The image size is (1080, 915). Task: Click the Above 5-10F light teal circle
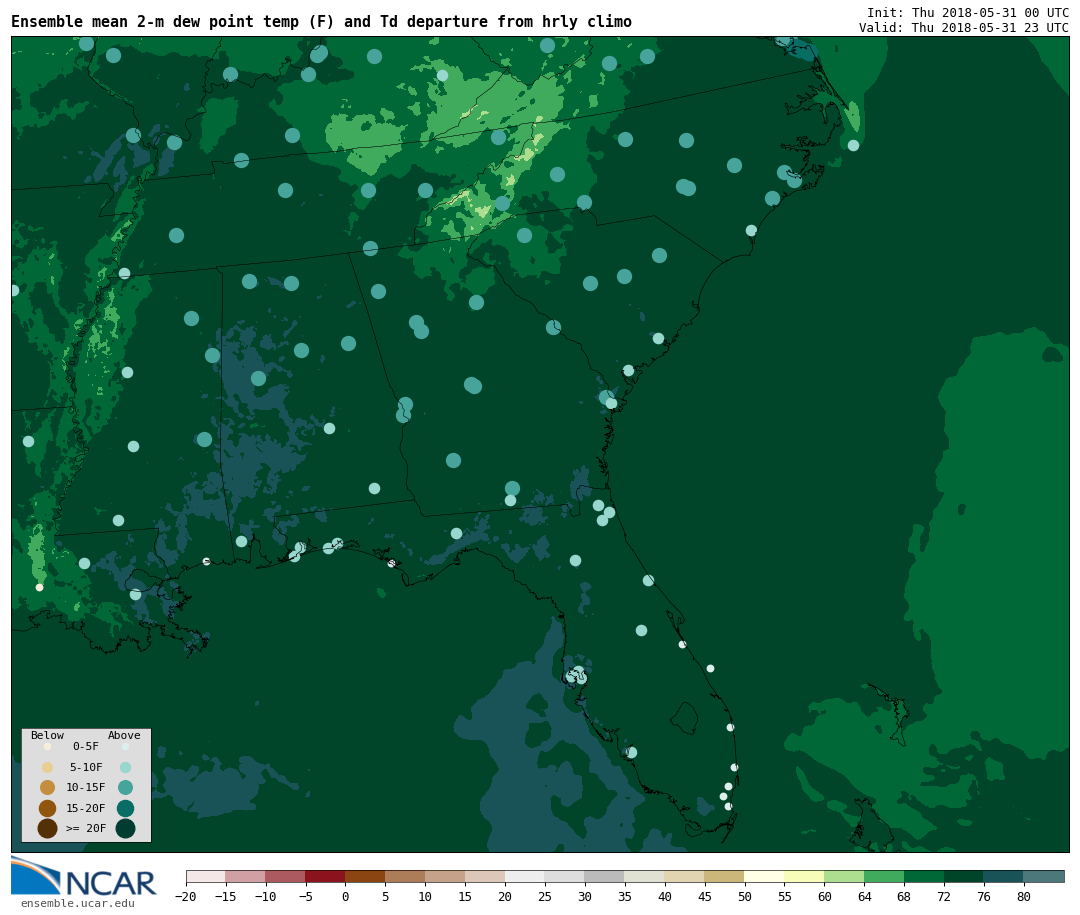click(x=125, y=767)
